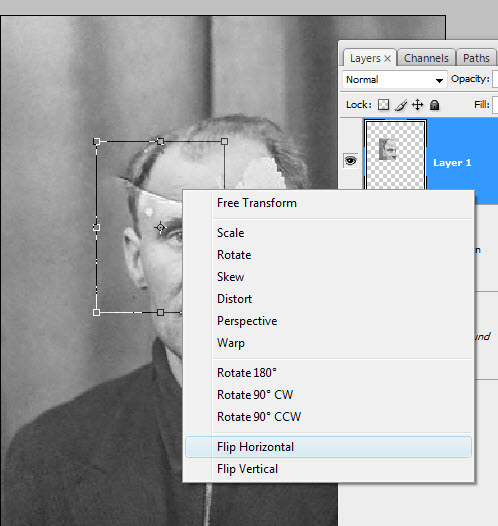
Task: Open the Normal blend mode dropdown
Action: (394, 80)
